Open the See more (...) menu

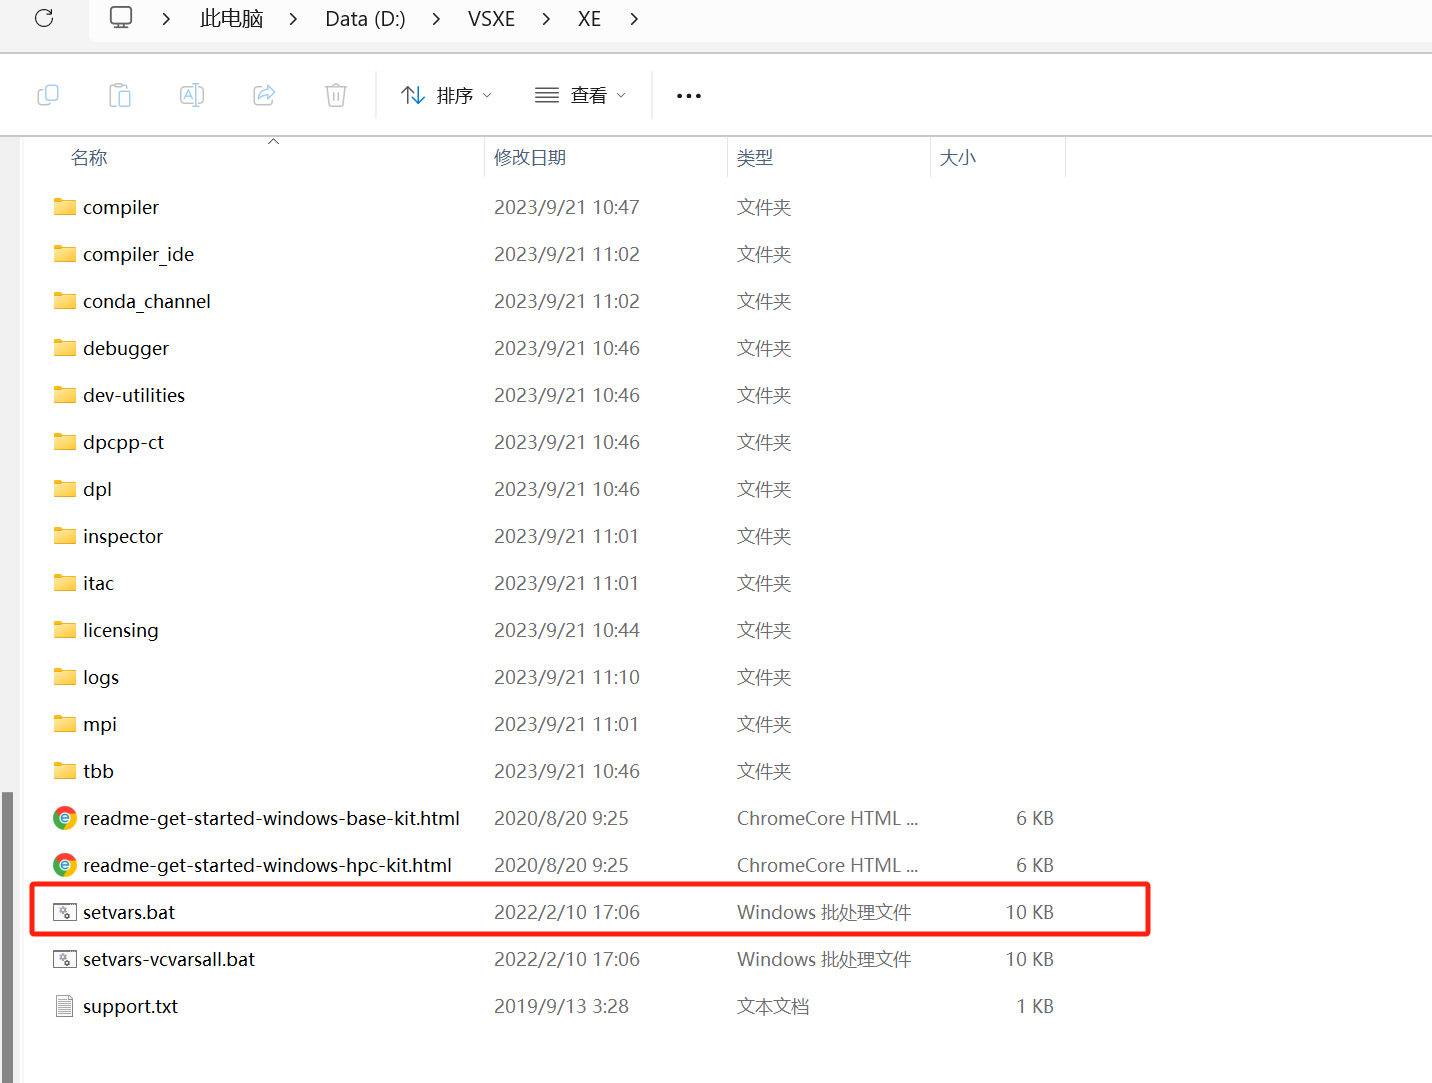688,95
